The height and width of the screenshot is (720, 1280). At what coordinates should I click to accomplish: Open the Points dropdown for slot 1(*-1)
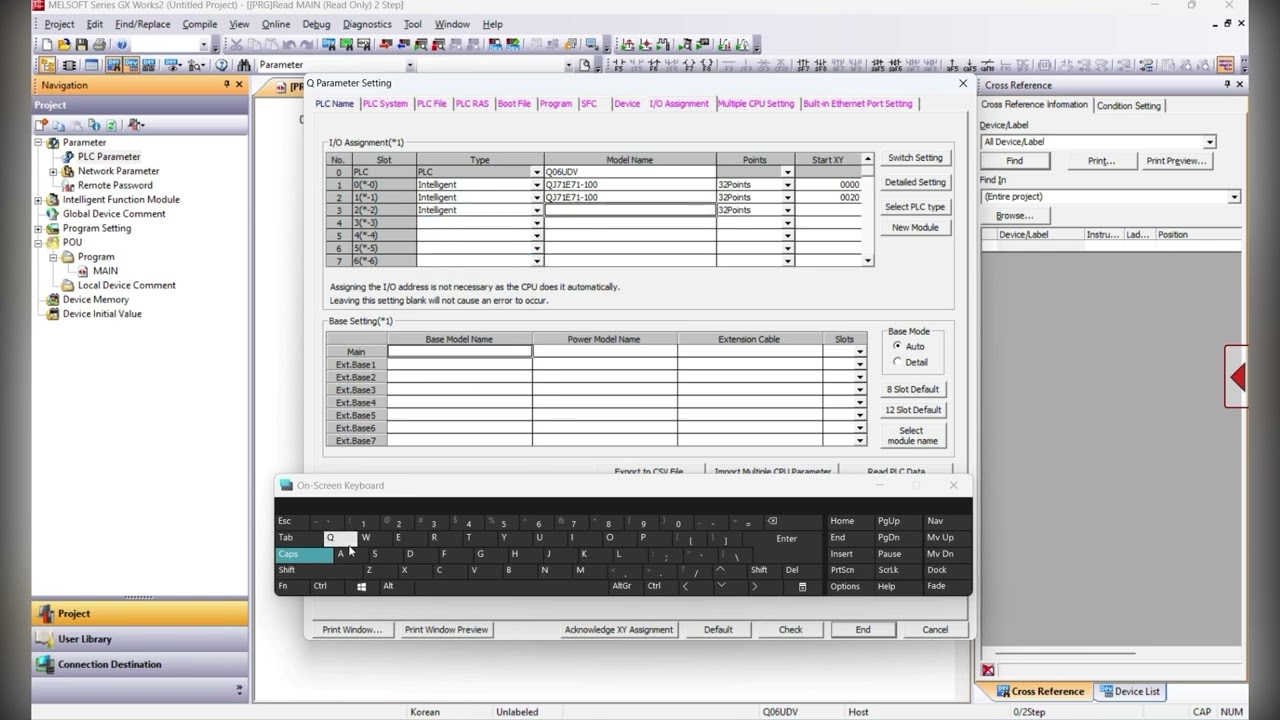point(787,198)
